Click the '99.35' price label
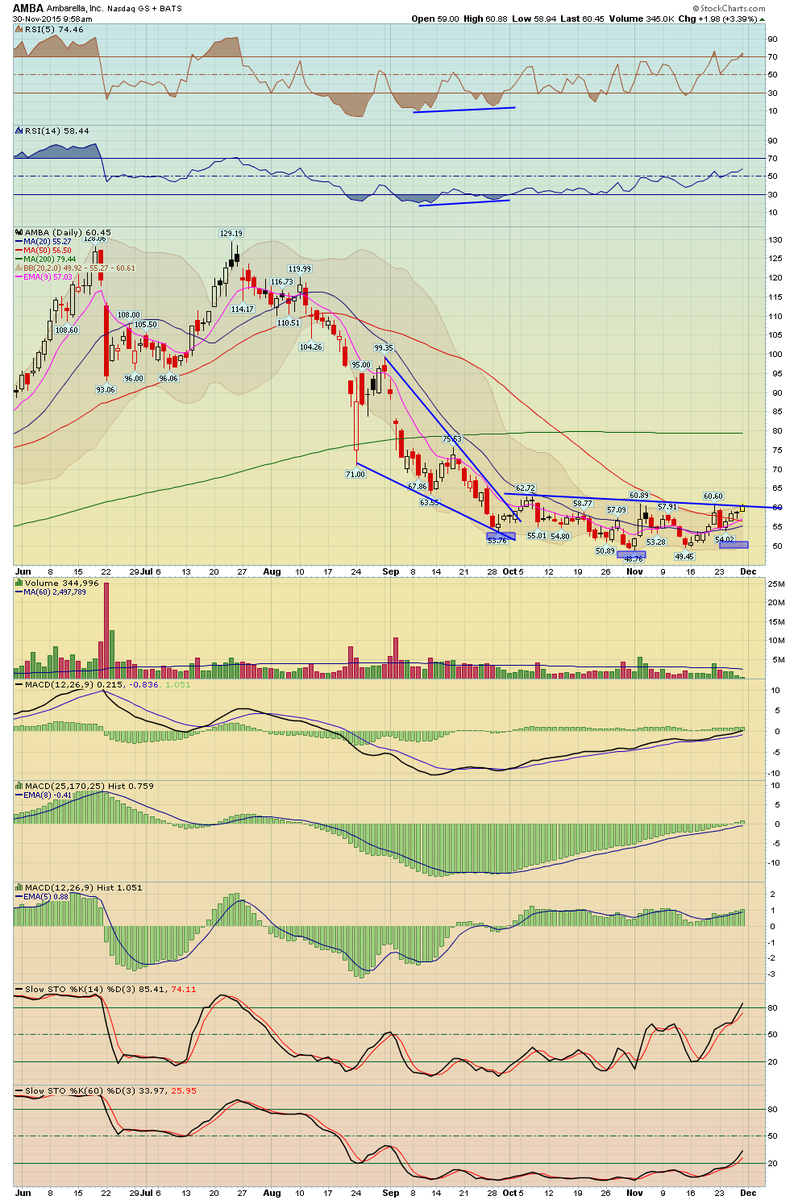 coord(385,347)
